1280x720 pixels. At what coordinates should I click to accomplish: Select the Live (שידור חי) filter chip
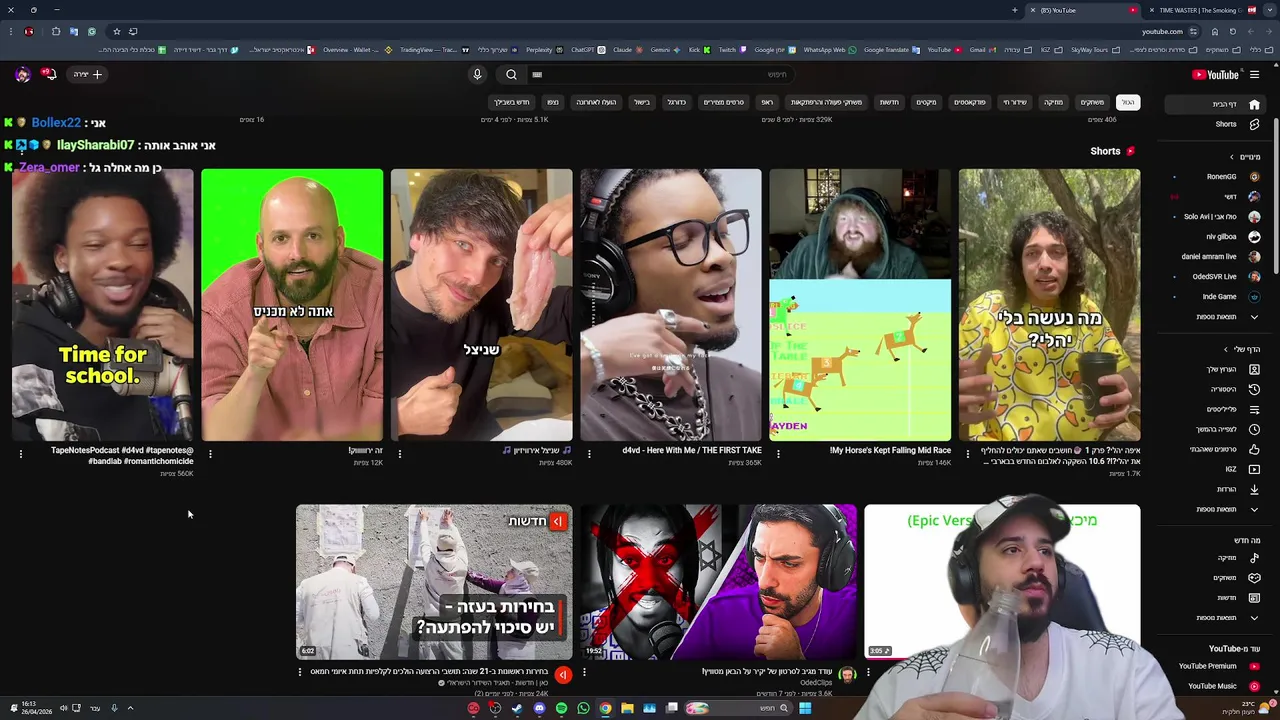click(1015, 102)
